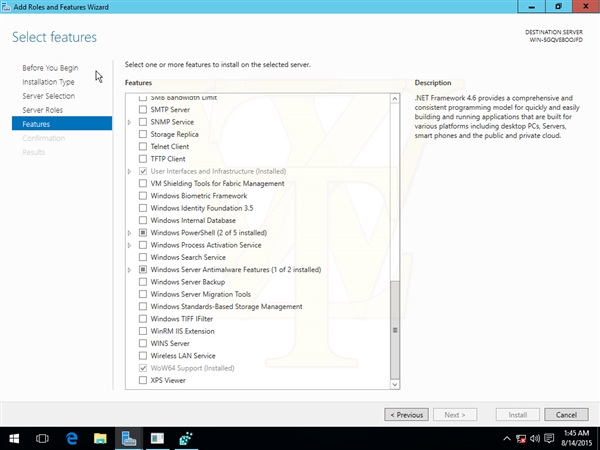Go to Server Selection step
This screenshot has width=600, height=450.
coord(49,96)
